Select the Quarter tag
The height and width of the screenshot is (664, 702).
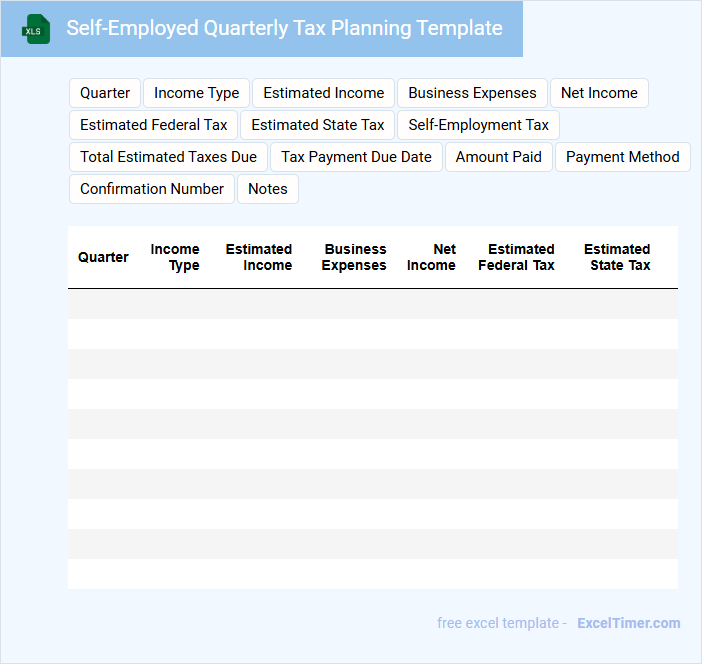tap(105, 93)
